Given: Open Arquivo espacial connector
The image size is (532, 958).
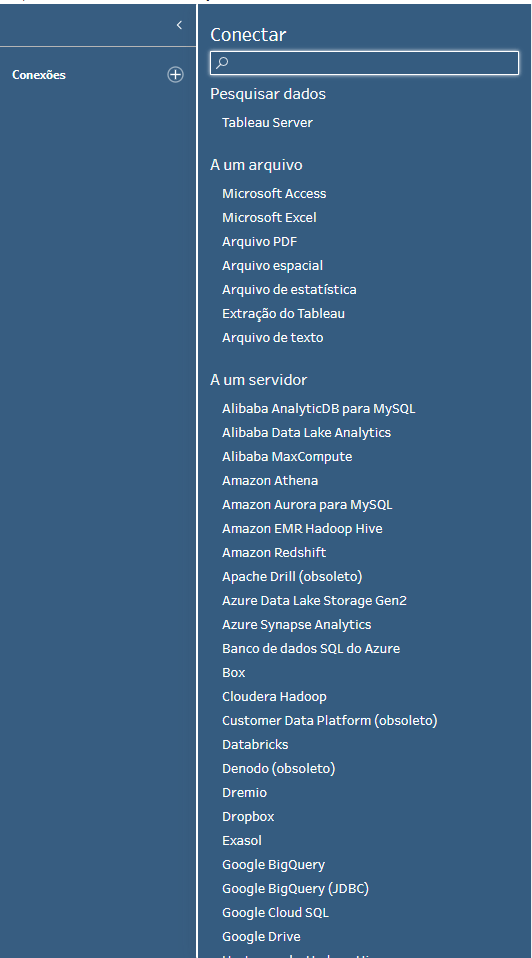Looking at the screenshot, I should click(272, 265).
